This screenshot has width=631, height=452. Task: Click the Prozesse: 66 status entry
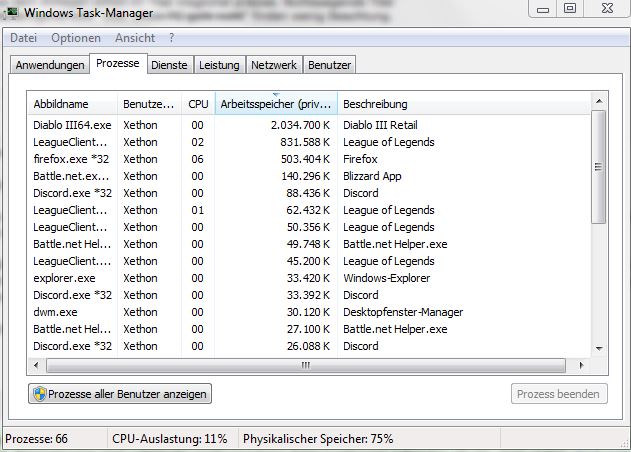37,439
